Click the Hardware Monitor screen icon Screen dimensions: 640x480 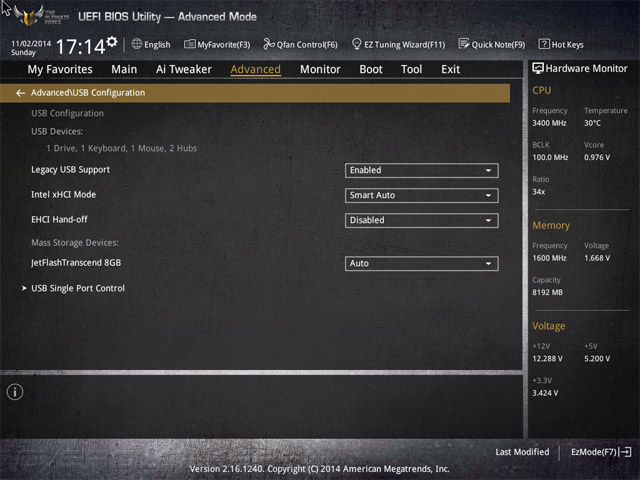538,68
